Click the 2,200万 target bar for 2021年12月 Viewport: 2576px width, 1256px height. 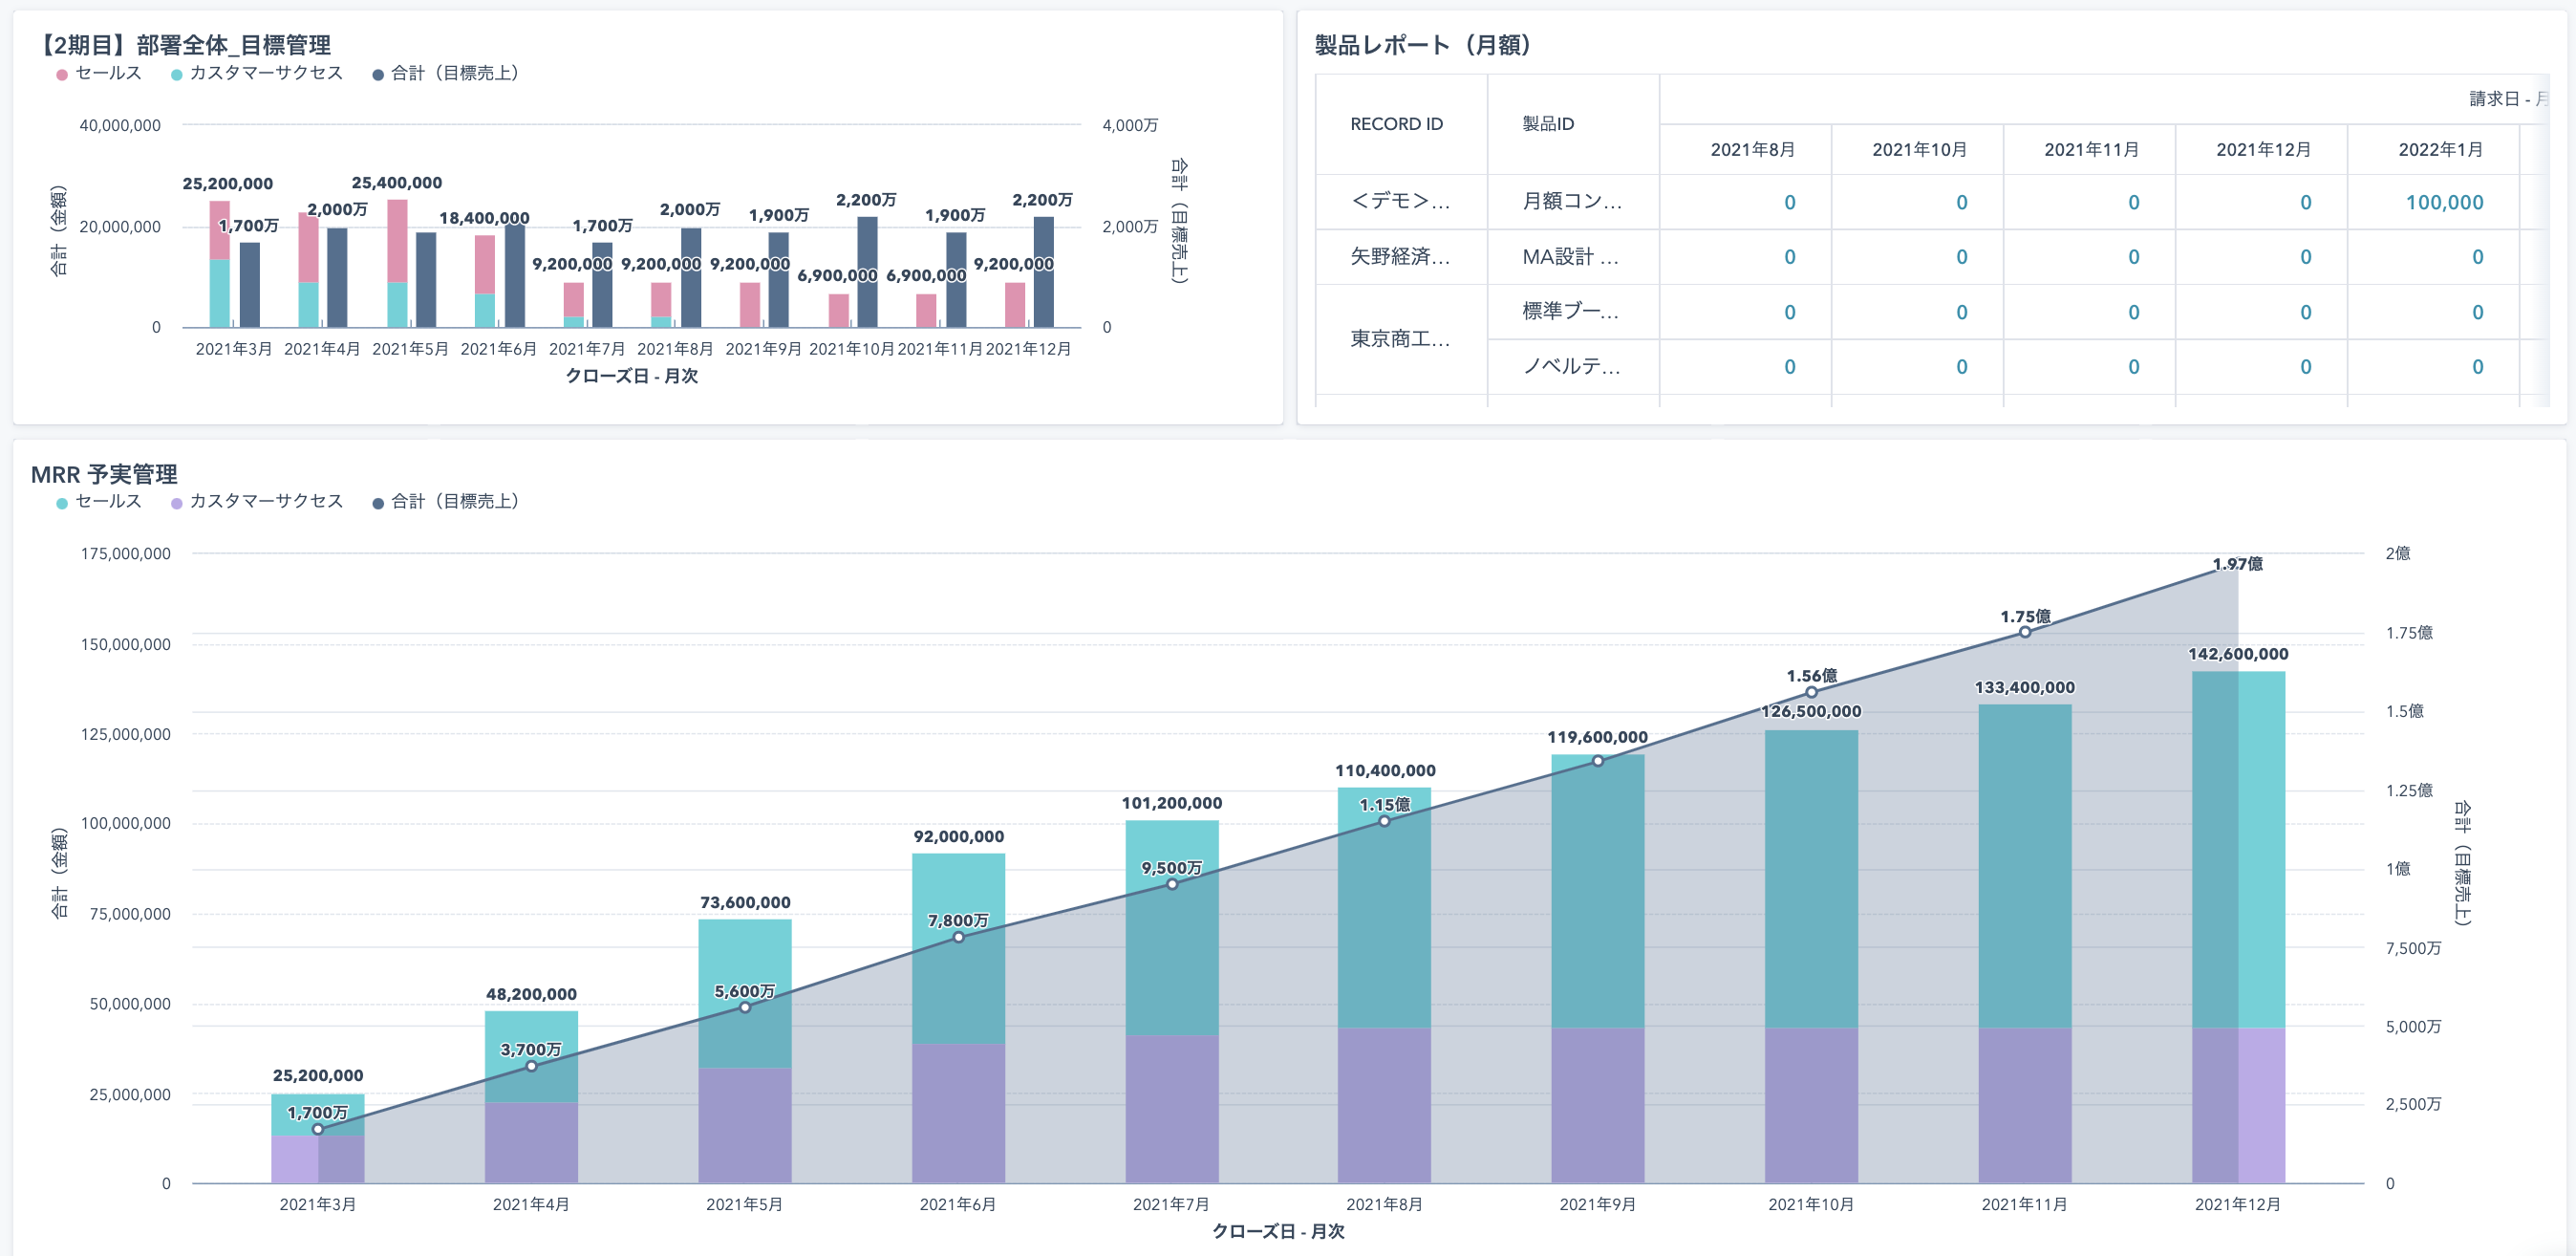[x=1044, y=272]
